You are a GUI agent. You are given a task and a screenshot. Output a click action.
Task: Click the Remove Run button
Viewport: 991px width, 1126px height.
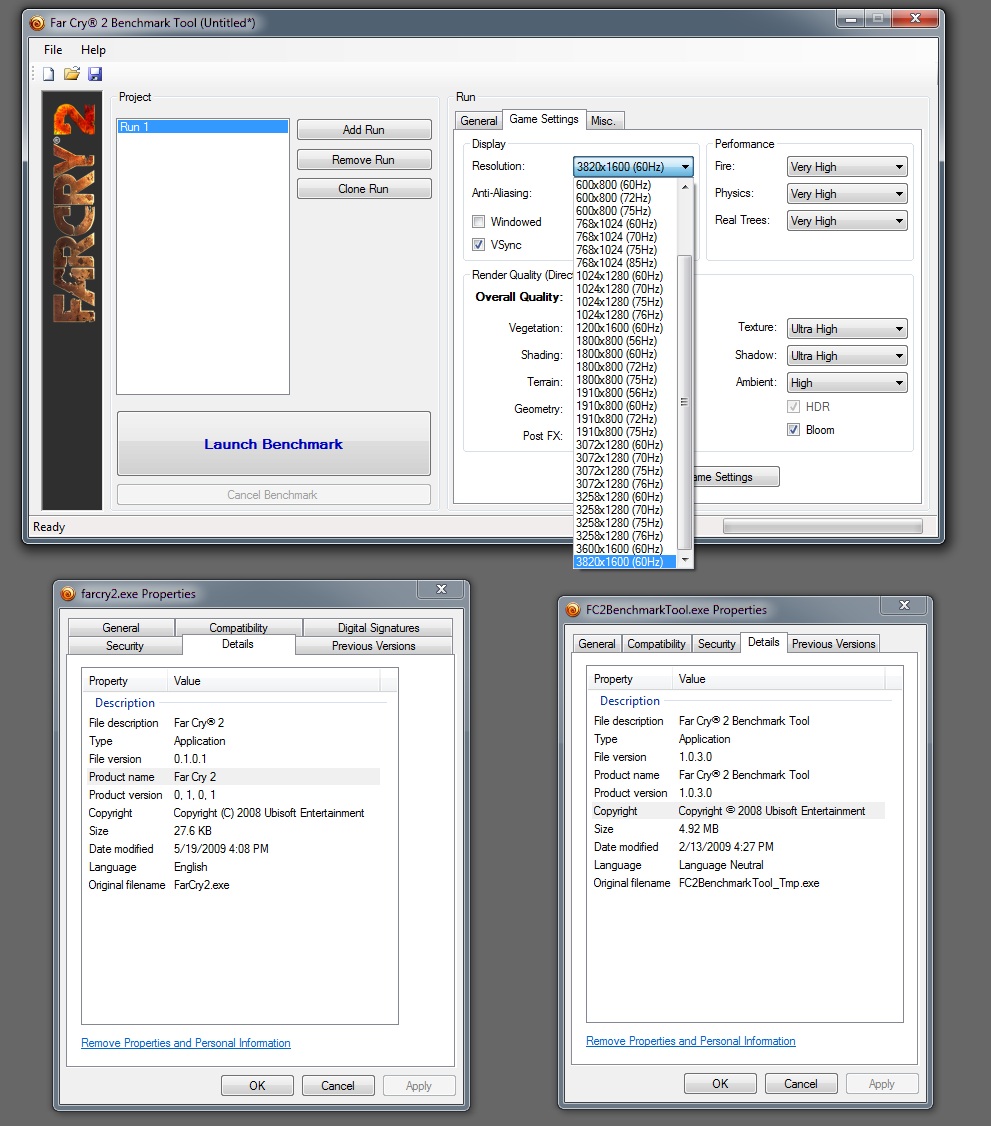364,159
